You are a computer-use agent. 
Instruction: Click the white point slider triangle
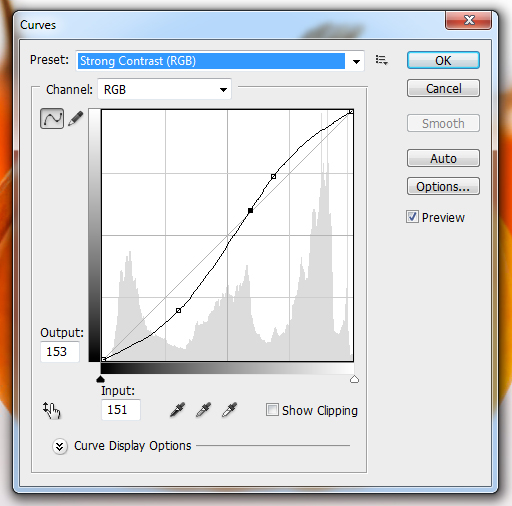(354, 379)
